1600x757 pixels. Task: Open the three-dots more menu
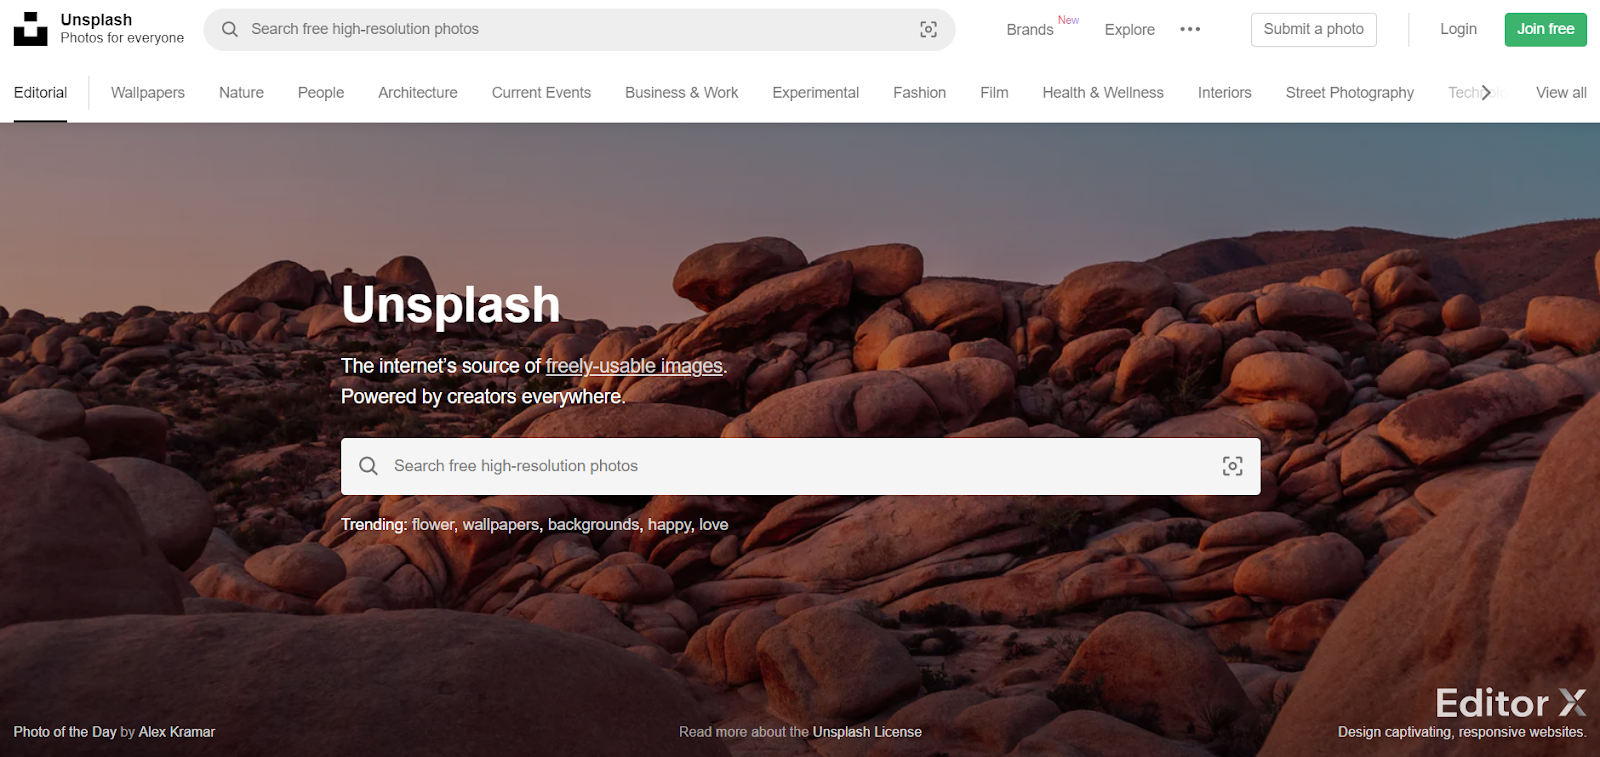coord(1190,29)
